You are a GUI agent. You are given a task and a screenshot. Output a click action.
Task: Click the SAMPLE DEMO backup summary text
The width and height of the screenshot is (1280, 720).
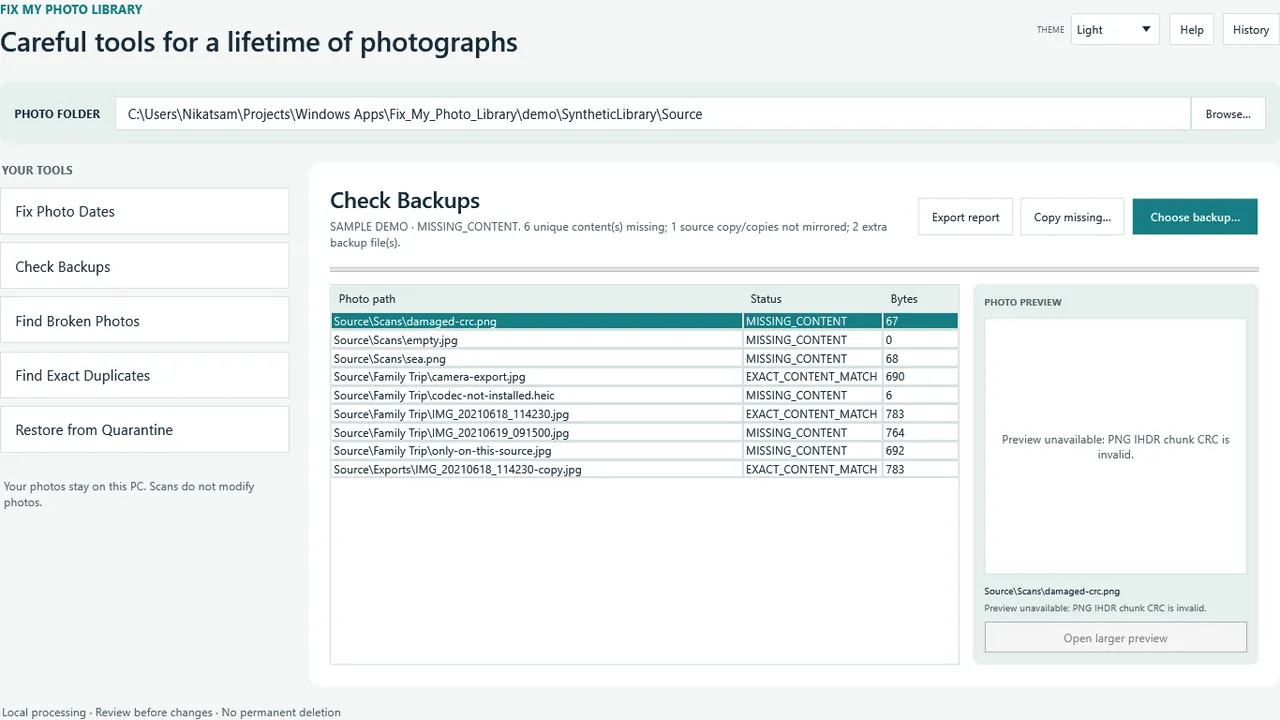tap(608, 234)
